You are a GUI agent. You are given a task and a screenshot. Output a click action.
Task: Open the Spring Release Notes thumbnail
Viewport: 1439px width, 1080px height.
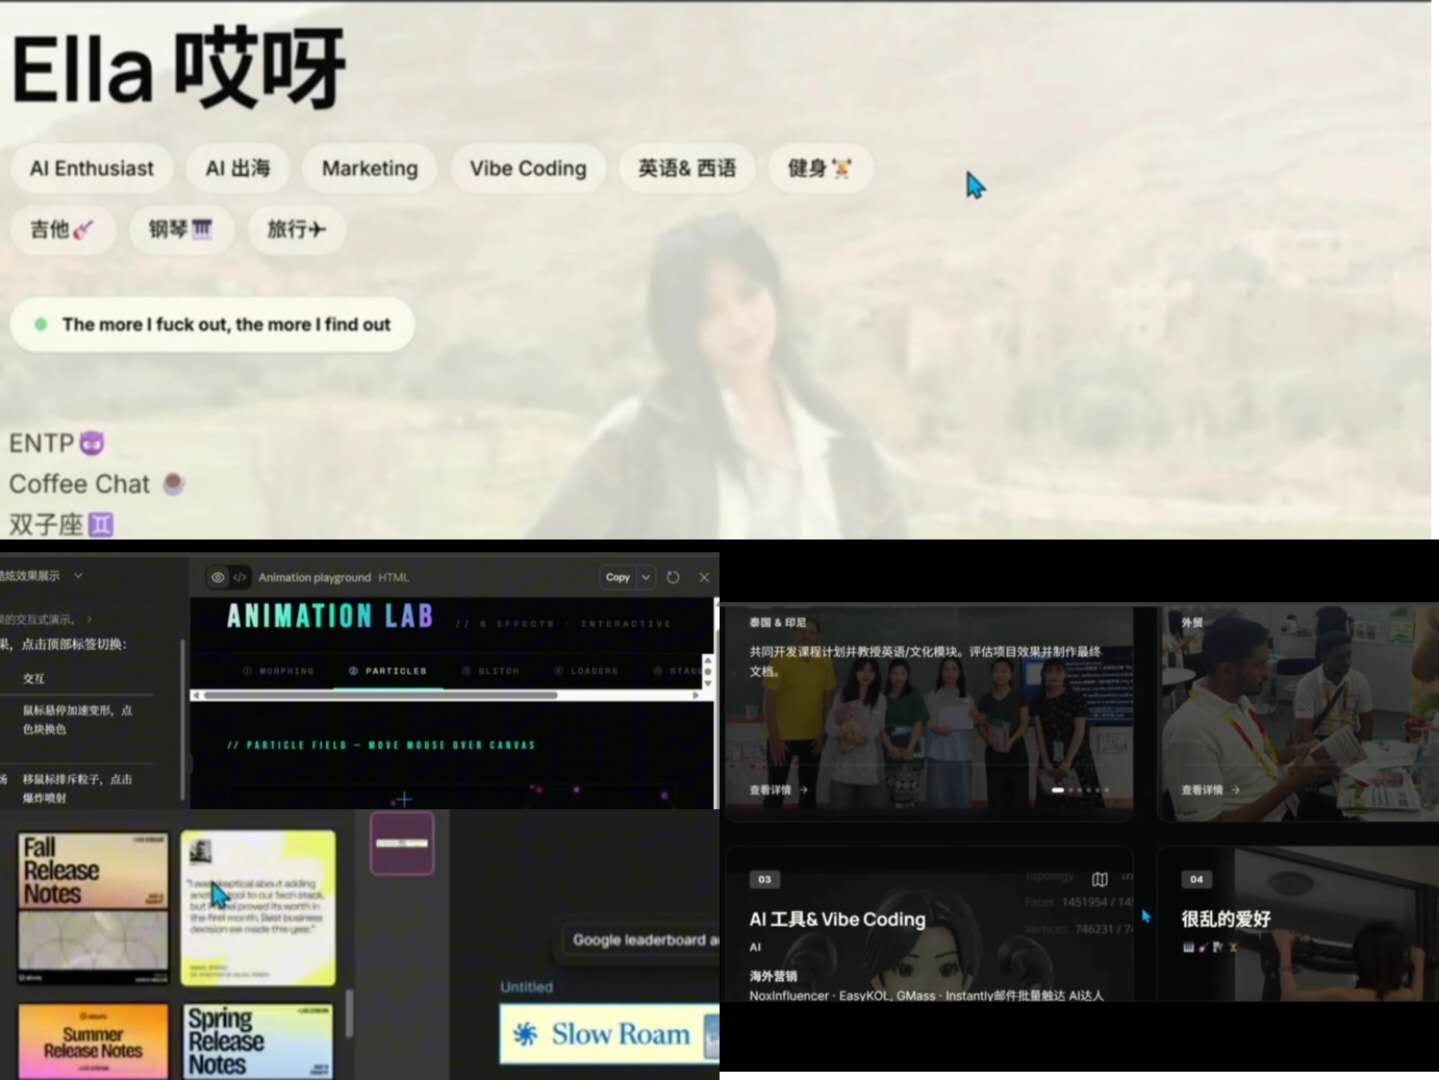[x=259, y=1041]
